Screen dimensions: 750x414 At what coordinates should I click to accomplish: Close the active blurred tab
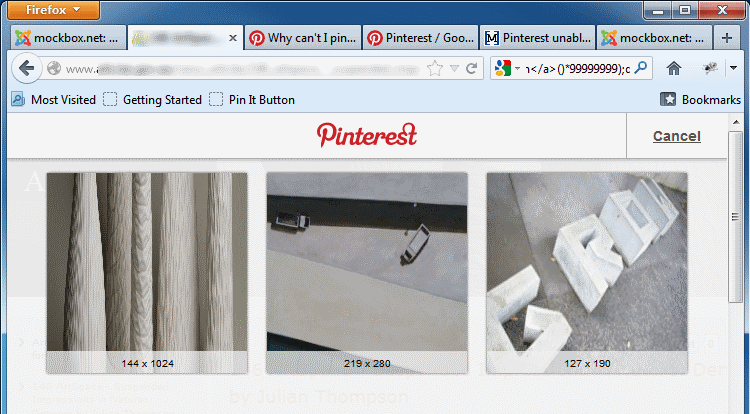[233, 38]
